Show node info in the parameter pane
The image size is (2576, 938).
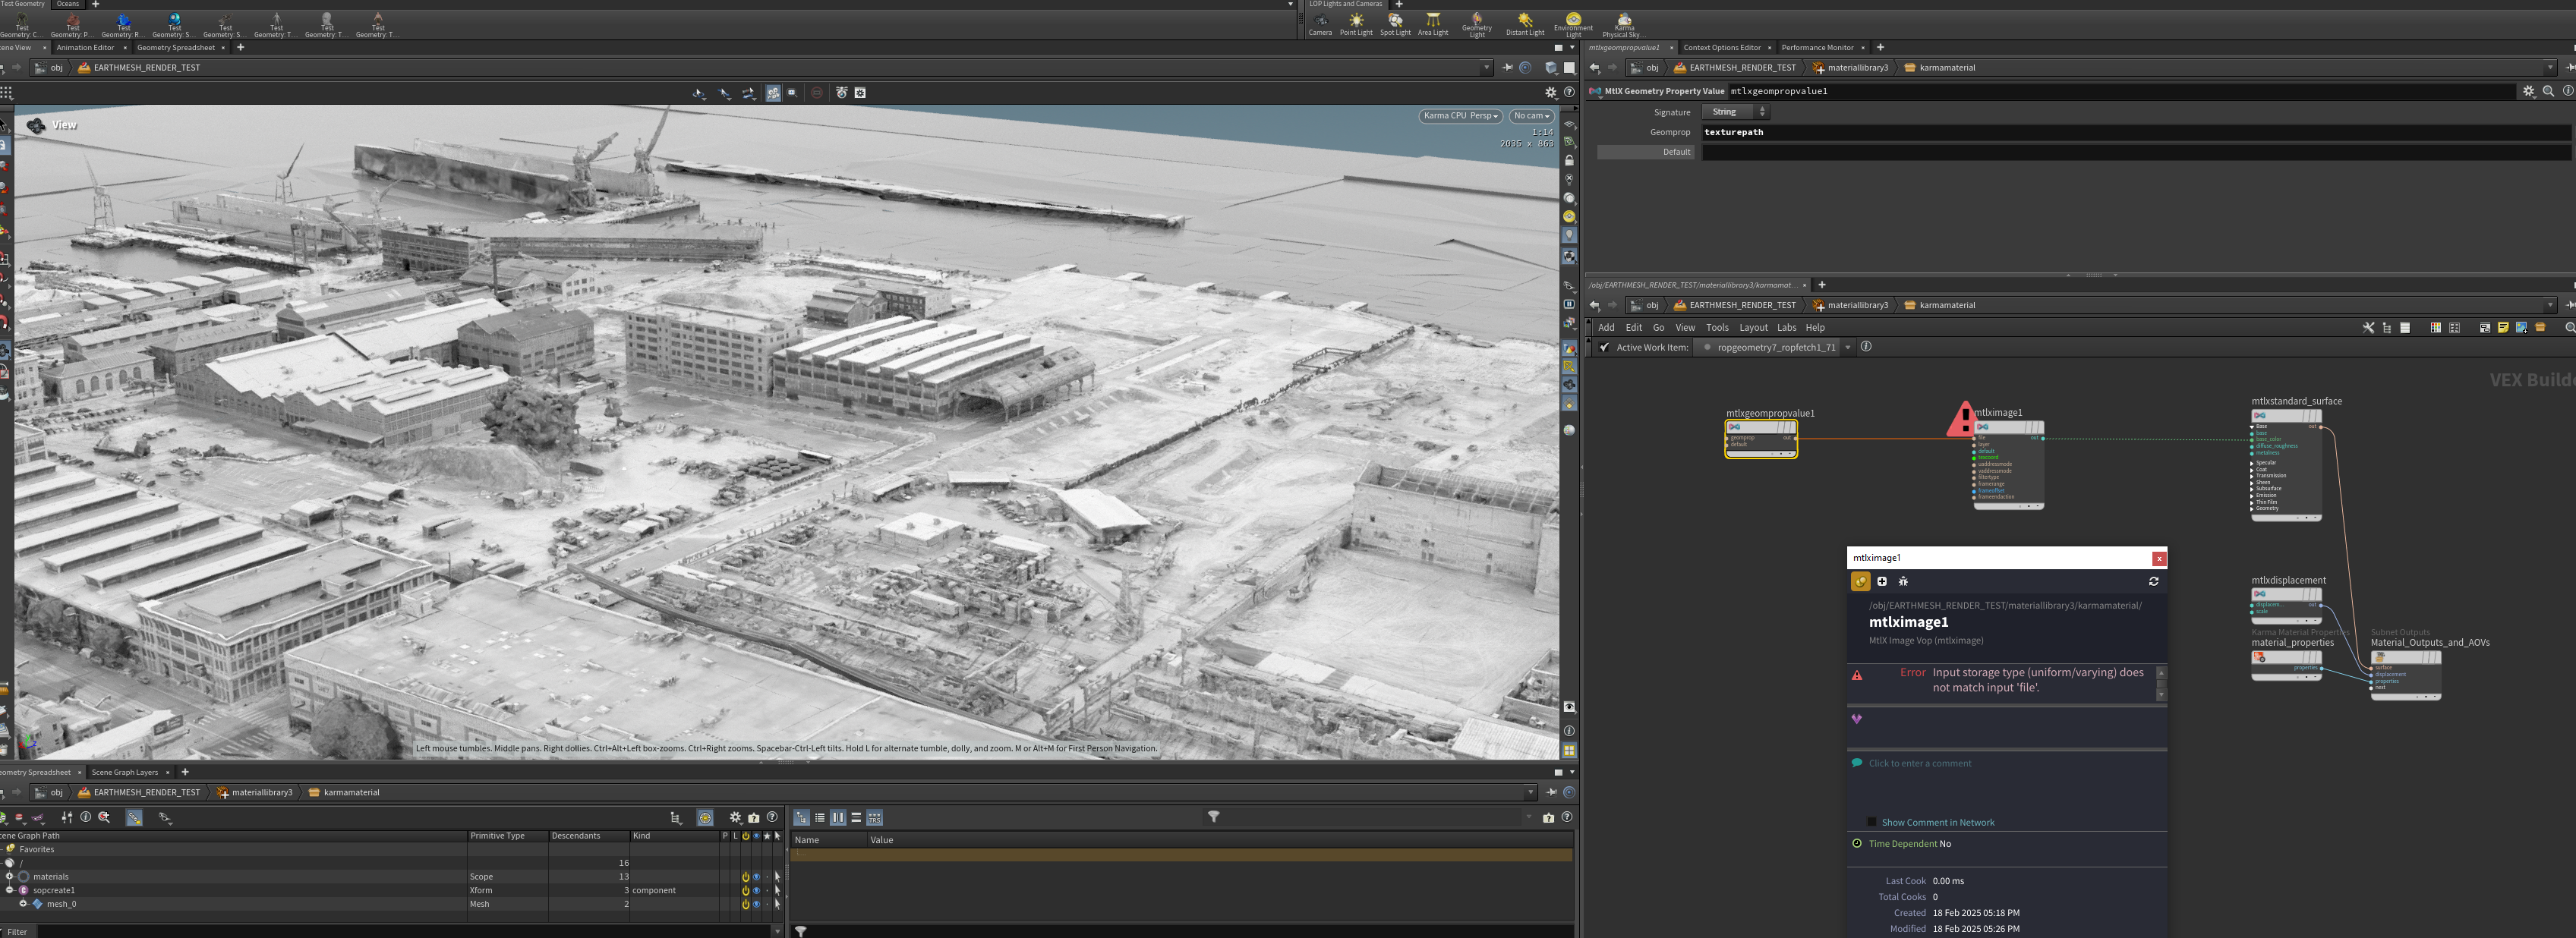(2567, 91)
